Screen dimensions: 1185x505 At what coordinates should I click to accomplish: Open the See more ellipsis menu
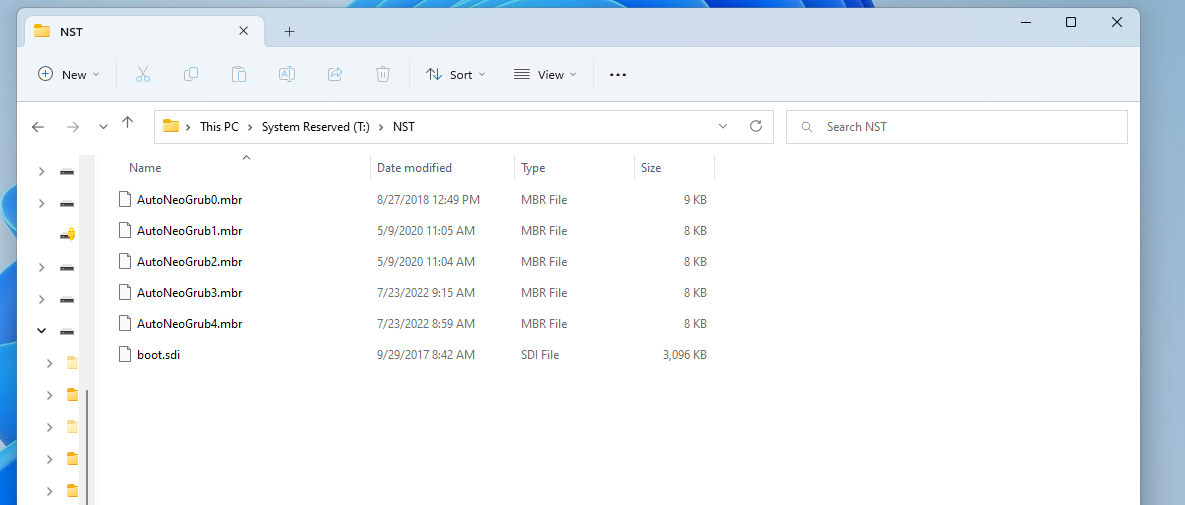pos(617,74)
